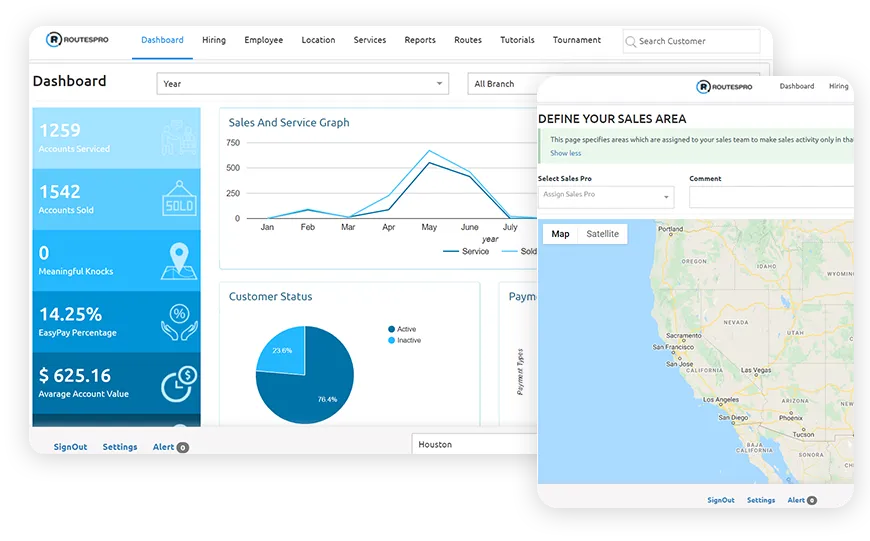Toggle the Inactive legend item in Customer Status

404,341
